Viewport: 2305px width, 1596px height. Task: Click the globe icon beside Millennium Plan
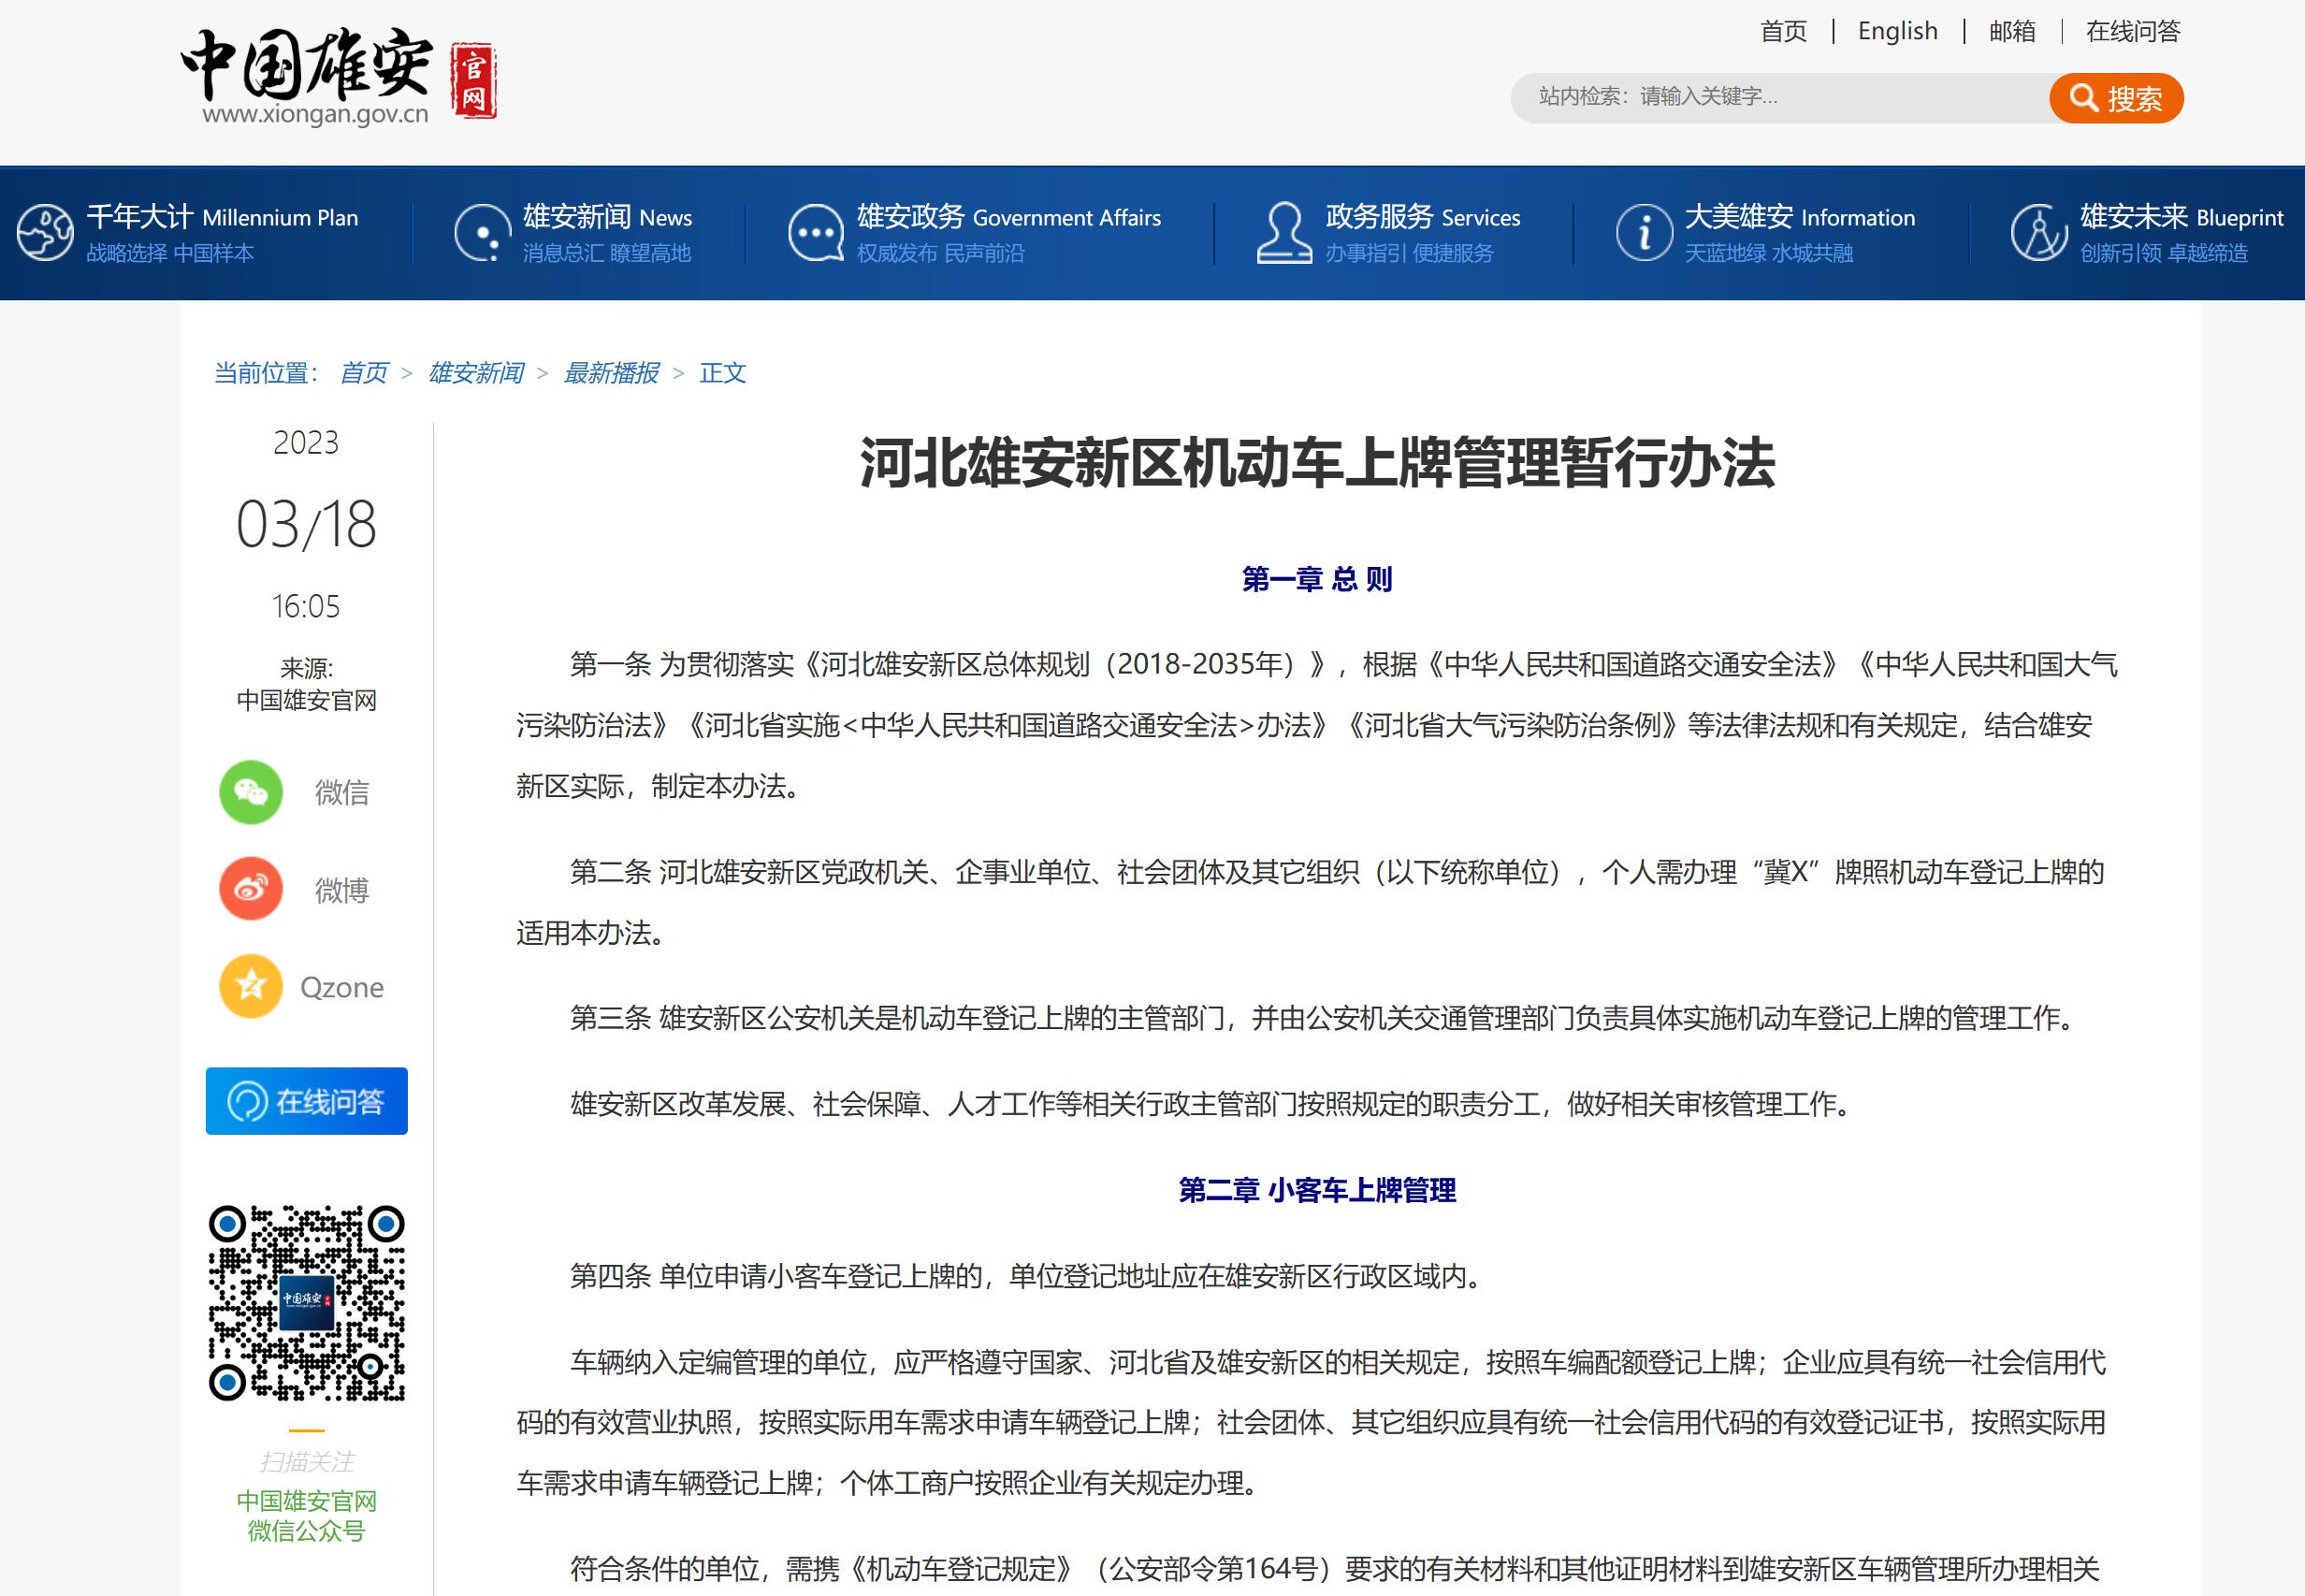45,232
